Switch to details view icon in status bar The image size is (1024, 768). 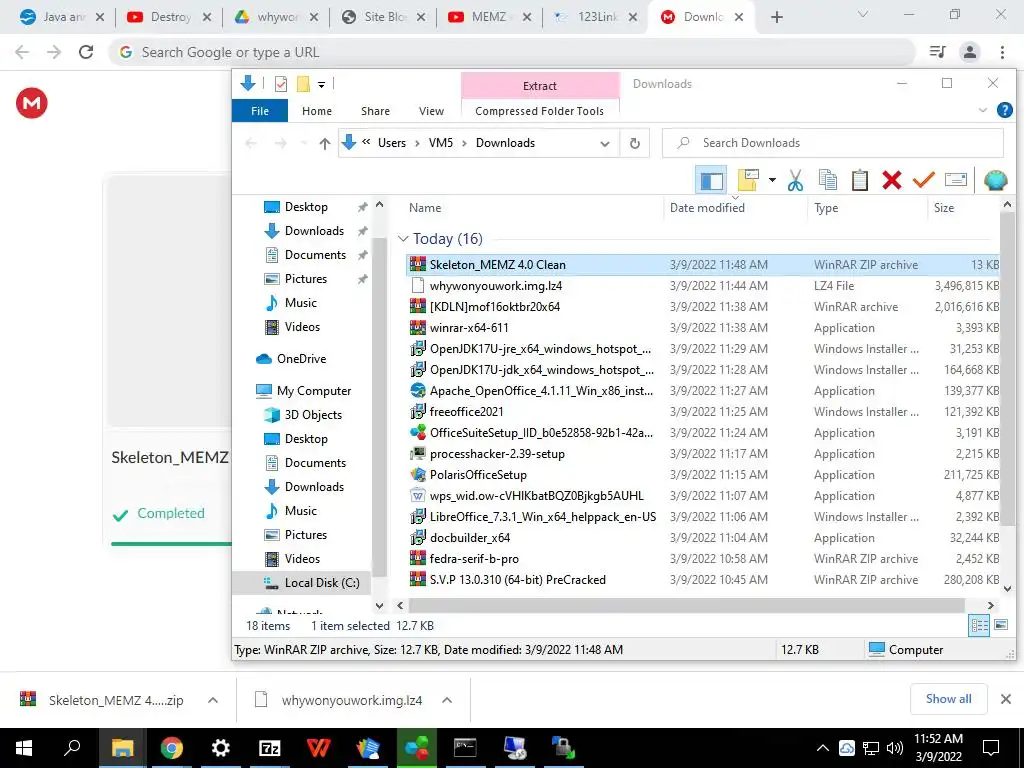[x=979, y=626]
